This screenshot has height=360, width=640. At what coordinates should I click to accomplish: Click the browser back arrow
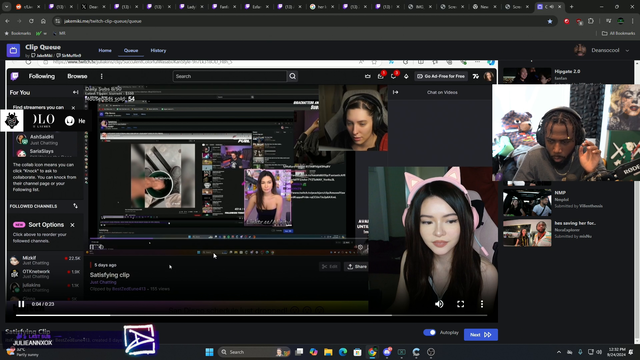(x=7, y=21)
